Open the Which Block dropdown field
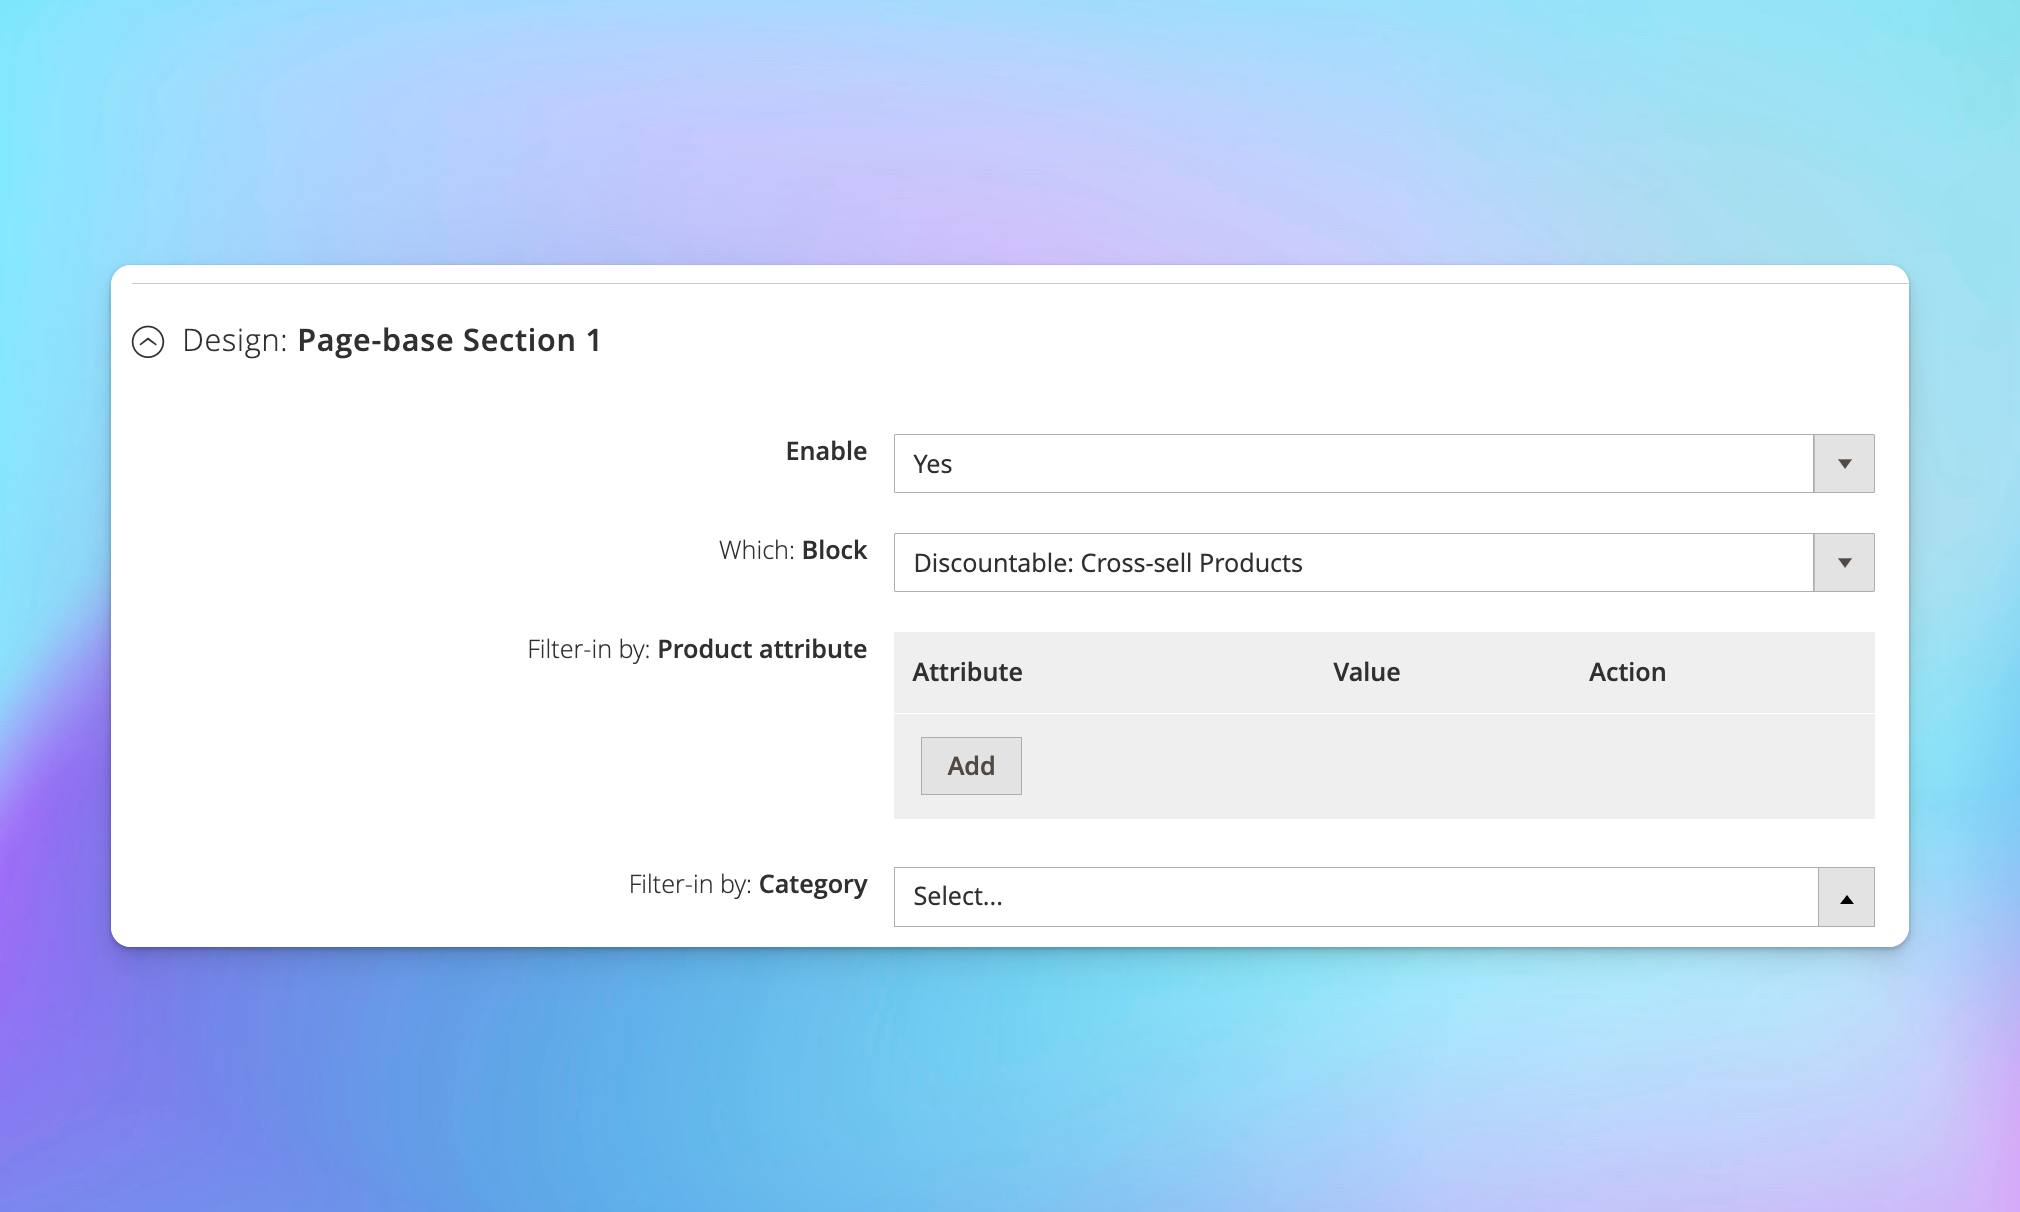This screenshot has width=2020, height=1212. [x=1383, y=562]
